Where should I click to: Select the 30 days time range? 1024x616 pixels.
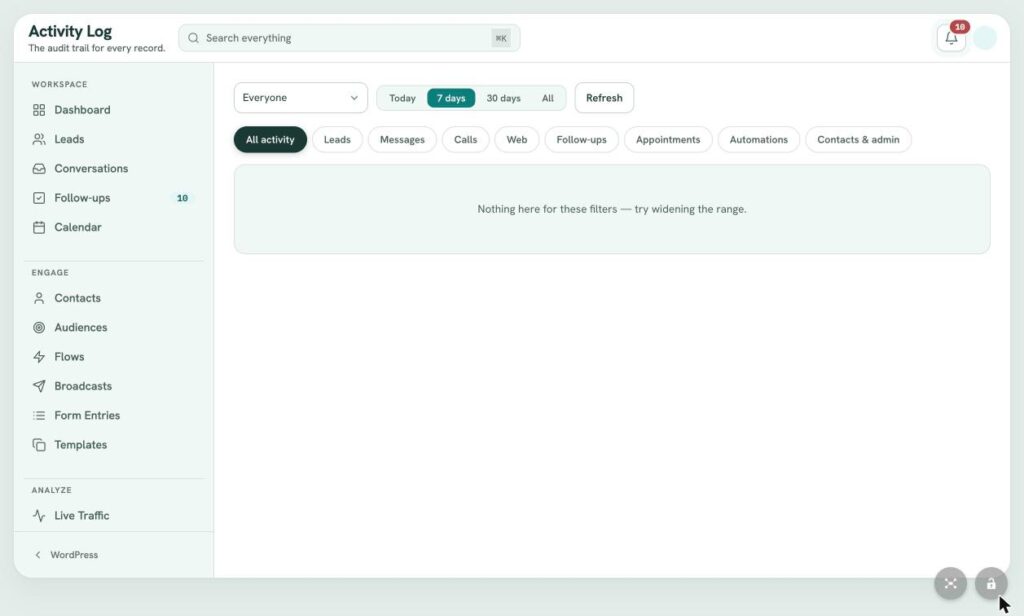[x=503, y=98]
